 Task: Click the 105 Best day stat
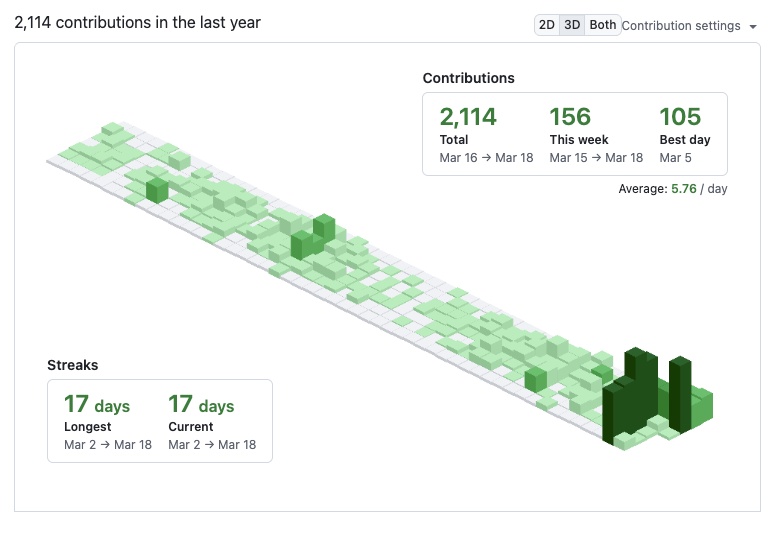point(680,117)
